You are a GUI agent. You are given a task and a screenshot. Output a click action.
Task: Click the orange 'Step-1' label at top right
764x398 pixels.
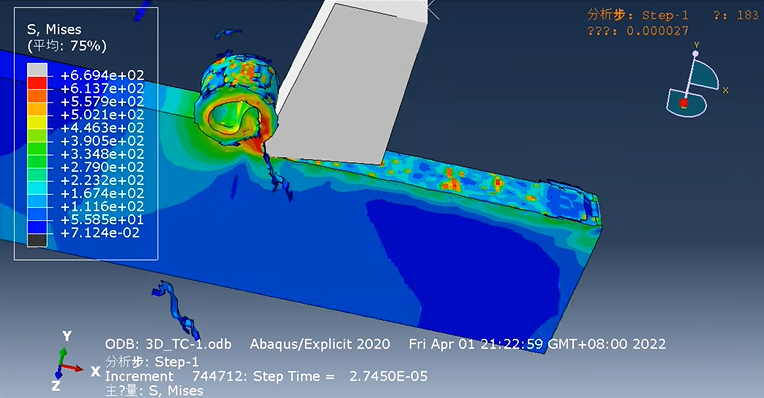[665, 15]
